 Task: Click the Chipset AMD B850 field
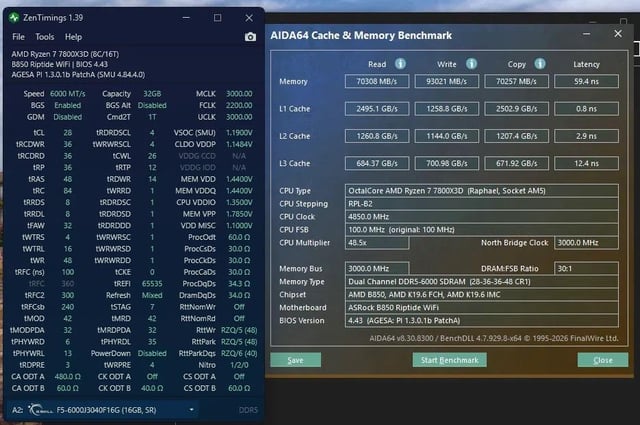click(x=482, y=294)
